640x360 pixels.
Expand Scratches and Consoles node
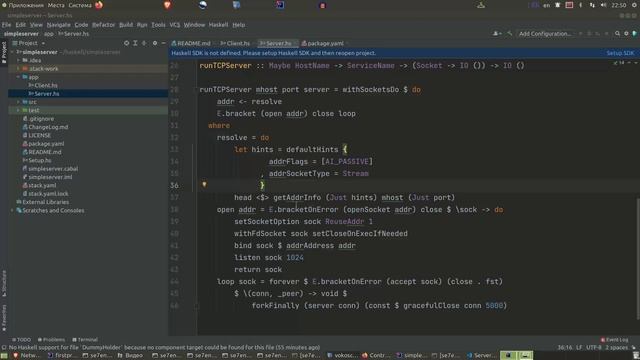point(12,210)
